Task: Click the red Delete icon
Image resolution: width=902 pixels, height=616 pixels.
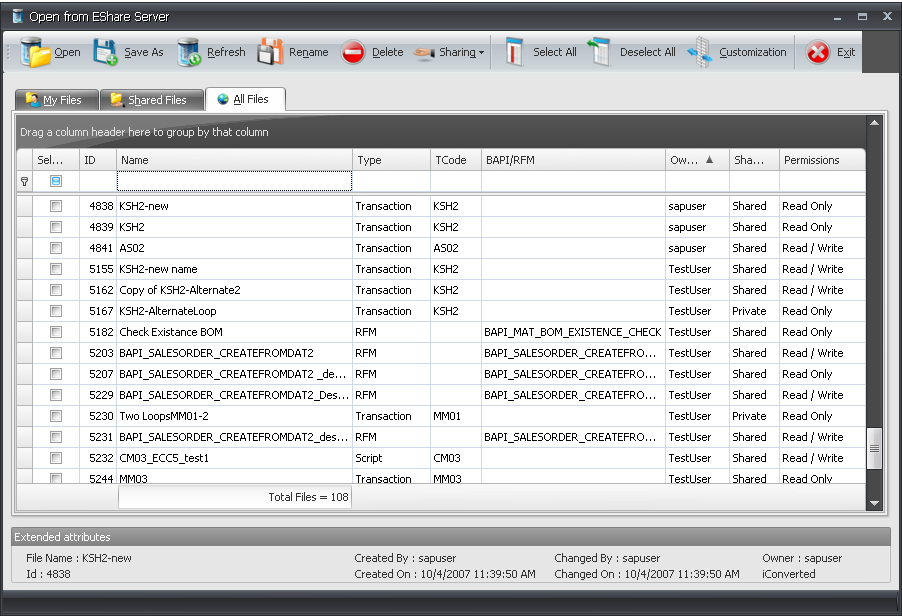Action: click(353, 52)
